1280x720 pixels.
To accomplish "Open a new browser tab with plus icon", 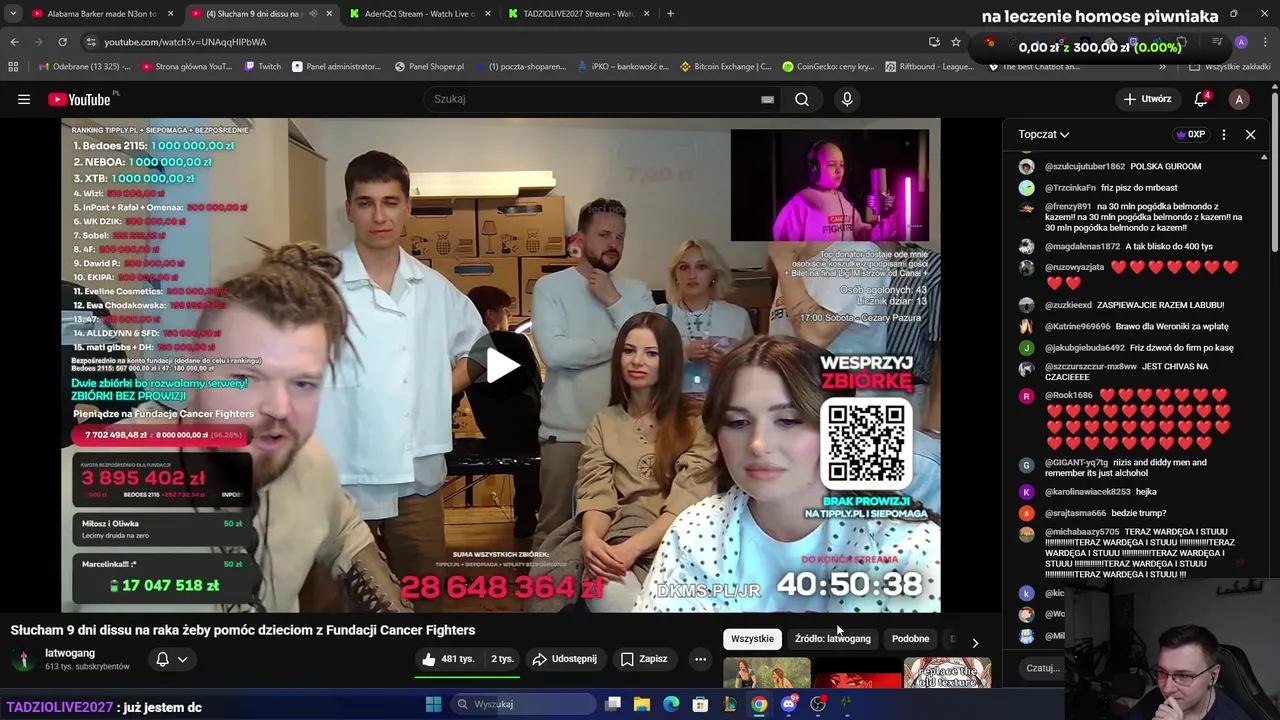I will [x=670, y=14].
